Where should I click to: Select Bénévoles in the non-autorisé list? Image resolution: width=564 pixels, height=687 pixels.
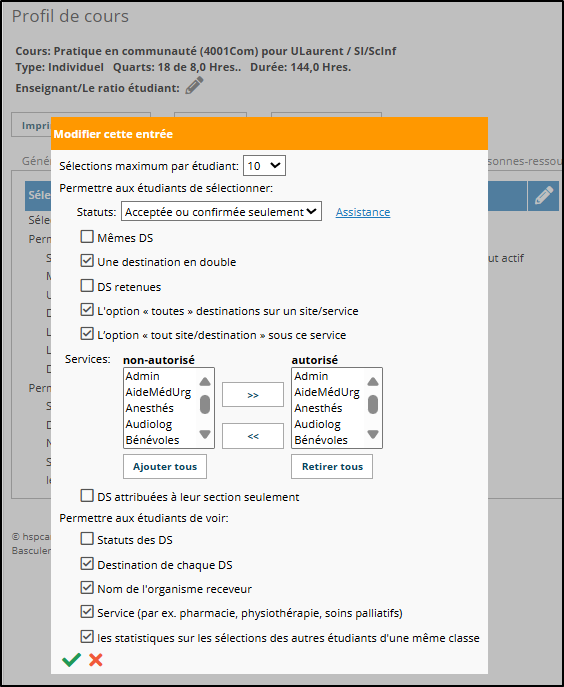(153, 440)
